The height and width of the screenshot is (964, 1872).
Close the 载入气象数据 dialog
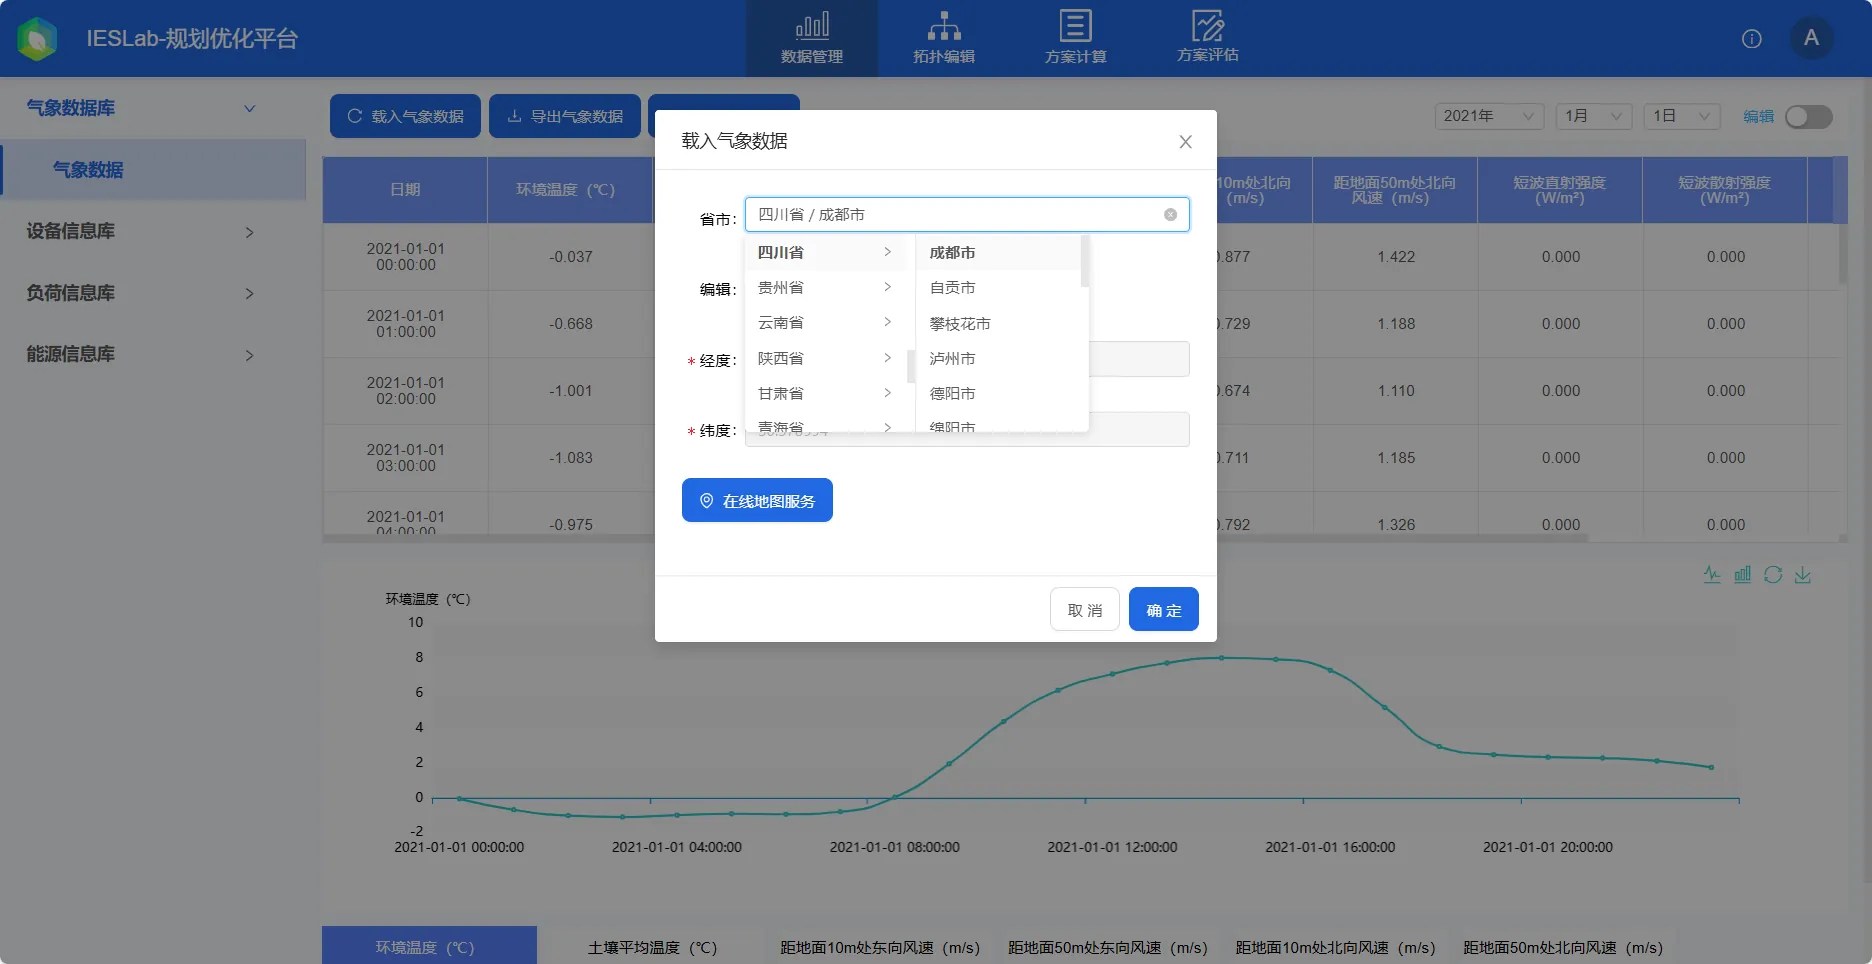click(1185, 142)
